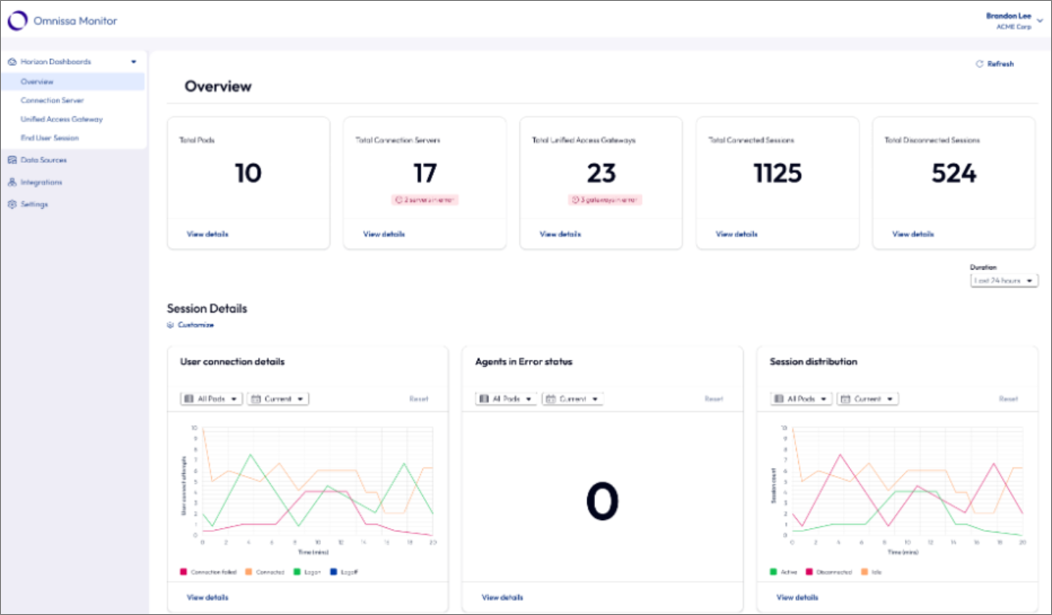The image size is (1052, 615).
Task: Open All Pods dropdown in User connection details
Action: [211, 398]
